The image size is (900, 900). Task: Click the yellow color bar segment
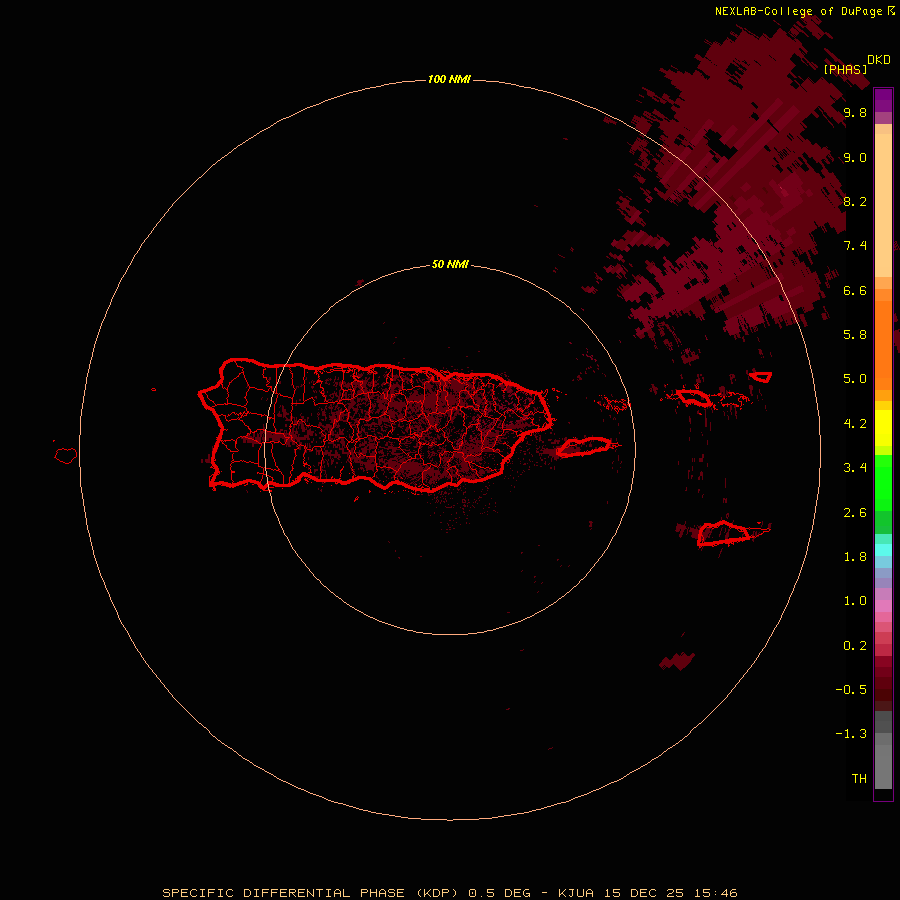coord(883,428)
